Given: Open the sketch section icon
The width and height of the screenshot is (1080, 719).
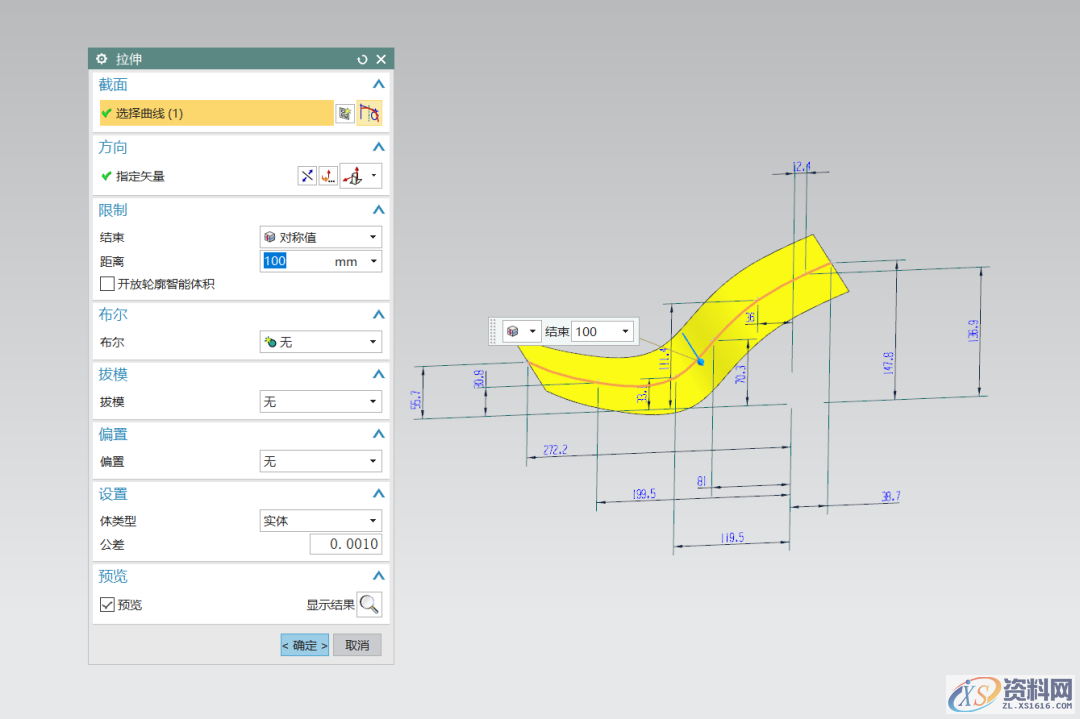Looking at the screenshot, I should [345, 114].
